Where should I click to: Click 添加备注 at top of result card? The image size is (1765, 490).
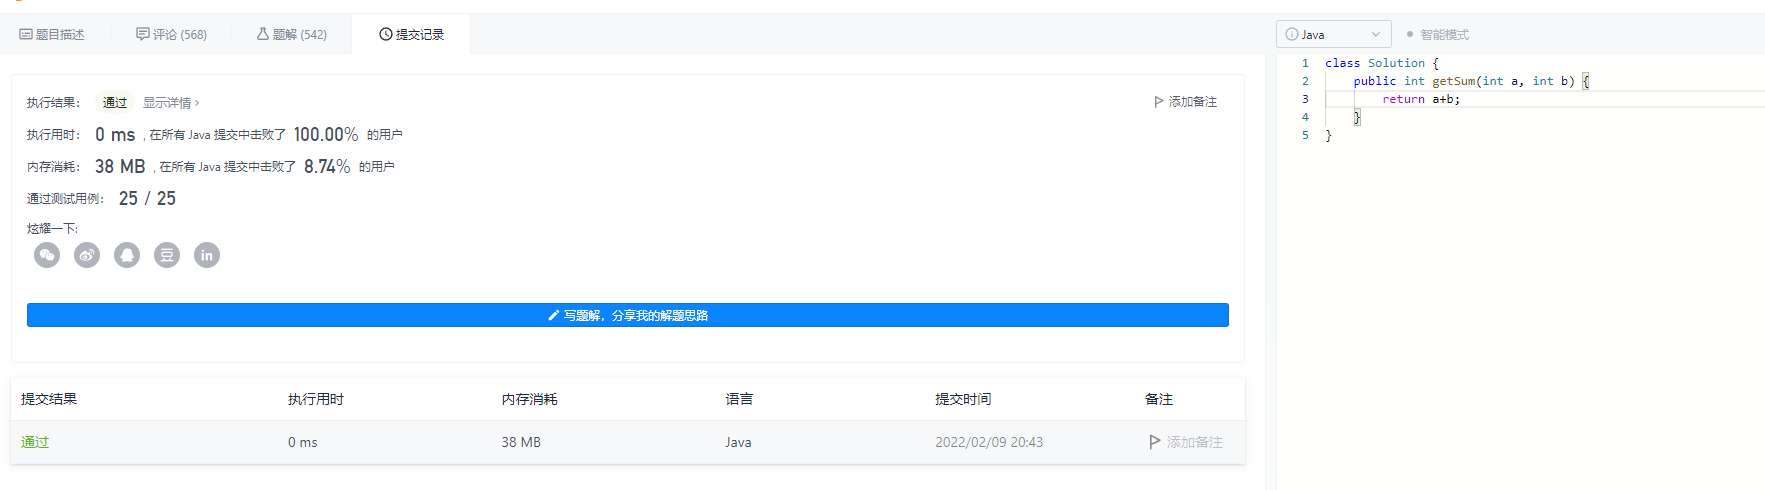point(1185,102)
